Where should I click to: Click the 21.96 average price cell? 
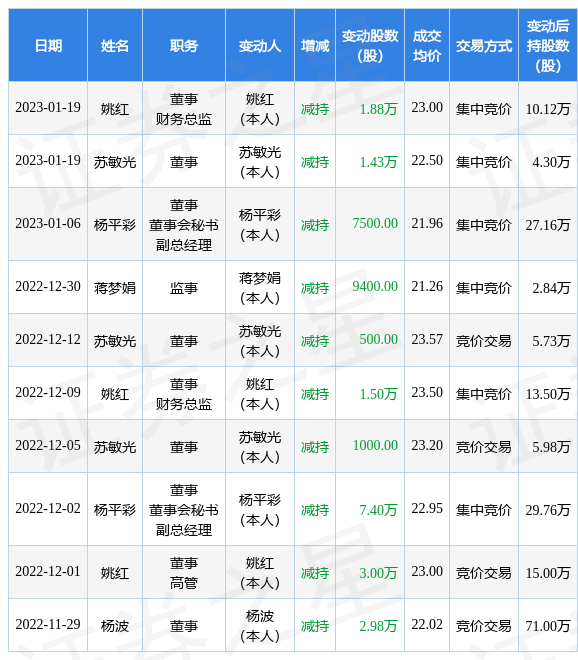point(427,224)
